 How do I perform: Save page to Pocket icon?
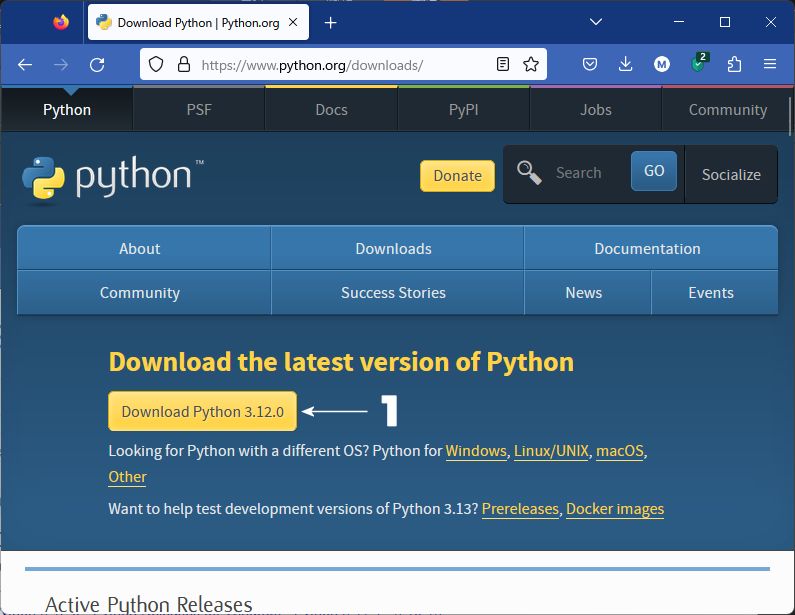(x=590, y=64)
